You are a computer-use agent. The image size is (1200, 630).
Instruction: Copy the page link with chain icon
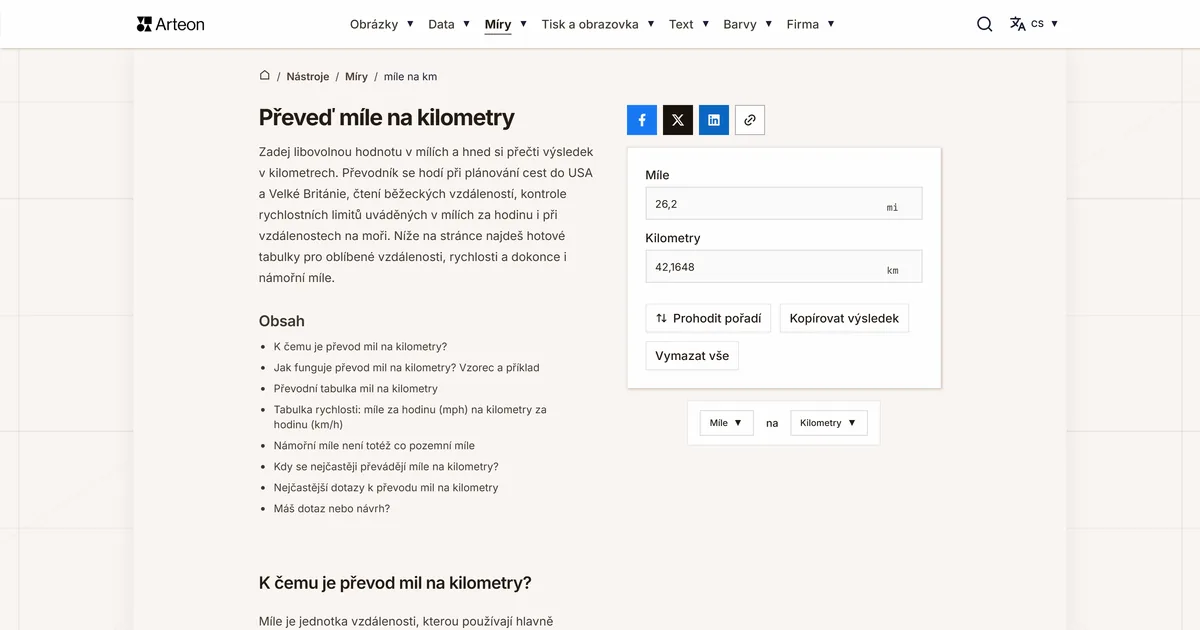click(x=750, y=120)
